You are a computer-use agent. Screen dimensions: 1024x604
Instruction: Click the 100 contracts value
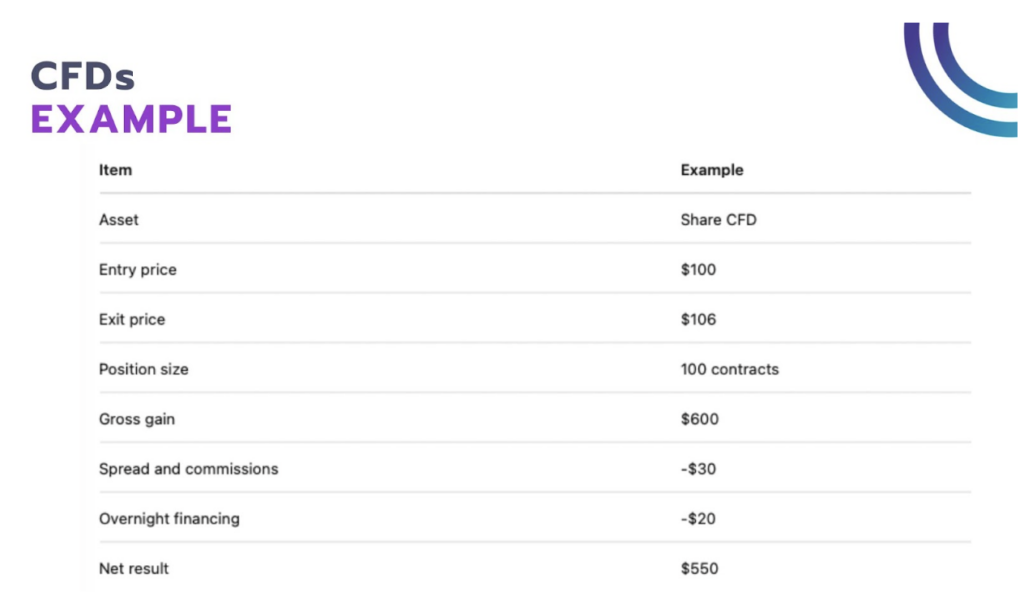tap(730, 369)
